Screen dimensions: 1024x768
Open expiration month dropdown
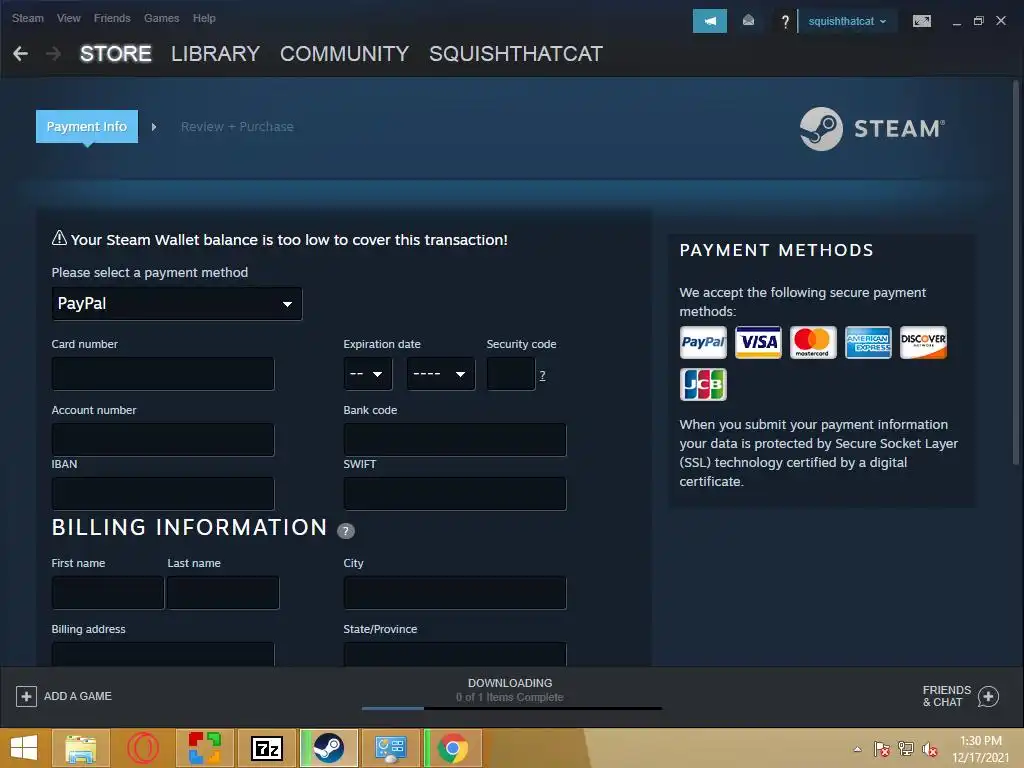tap(368, 374)
